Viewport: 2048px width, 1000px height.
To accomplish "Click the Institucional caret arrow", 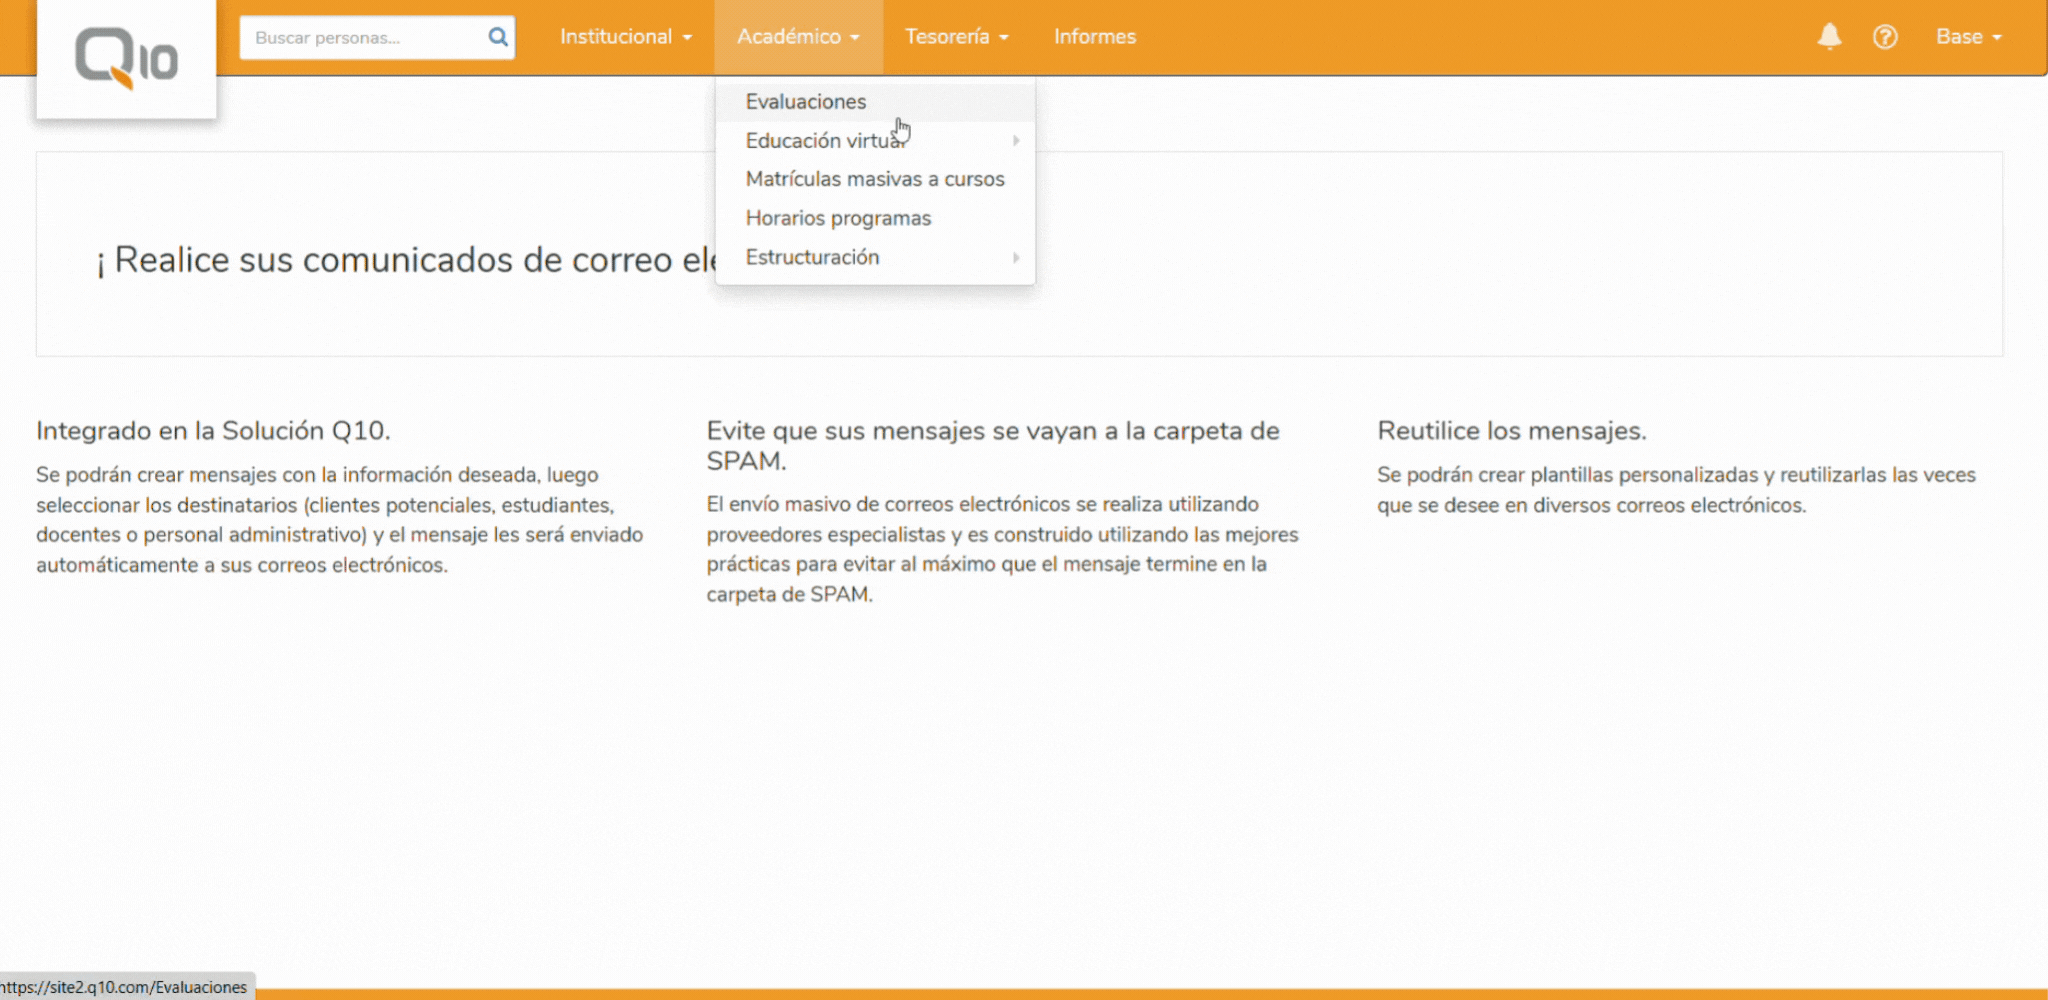I will (686, 38).
